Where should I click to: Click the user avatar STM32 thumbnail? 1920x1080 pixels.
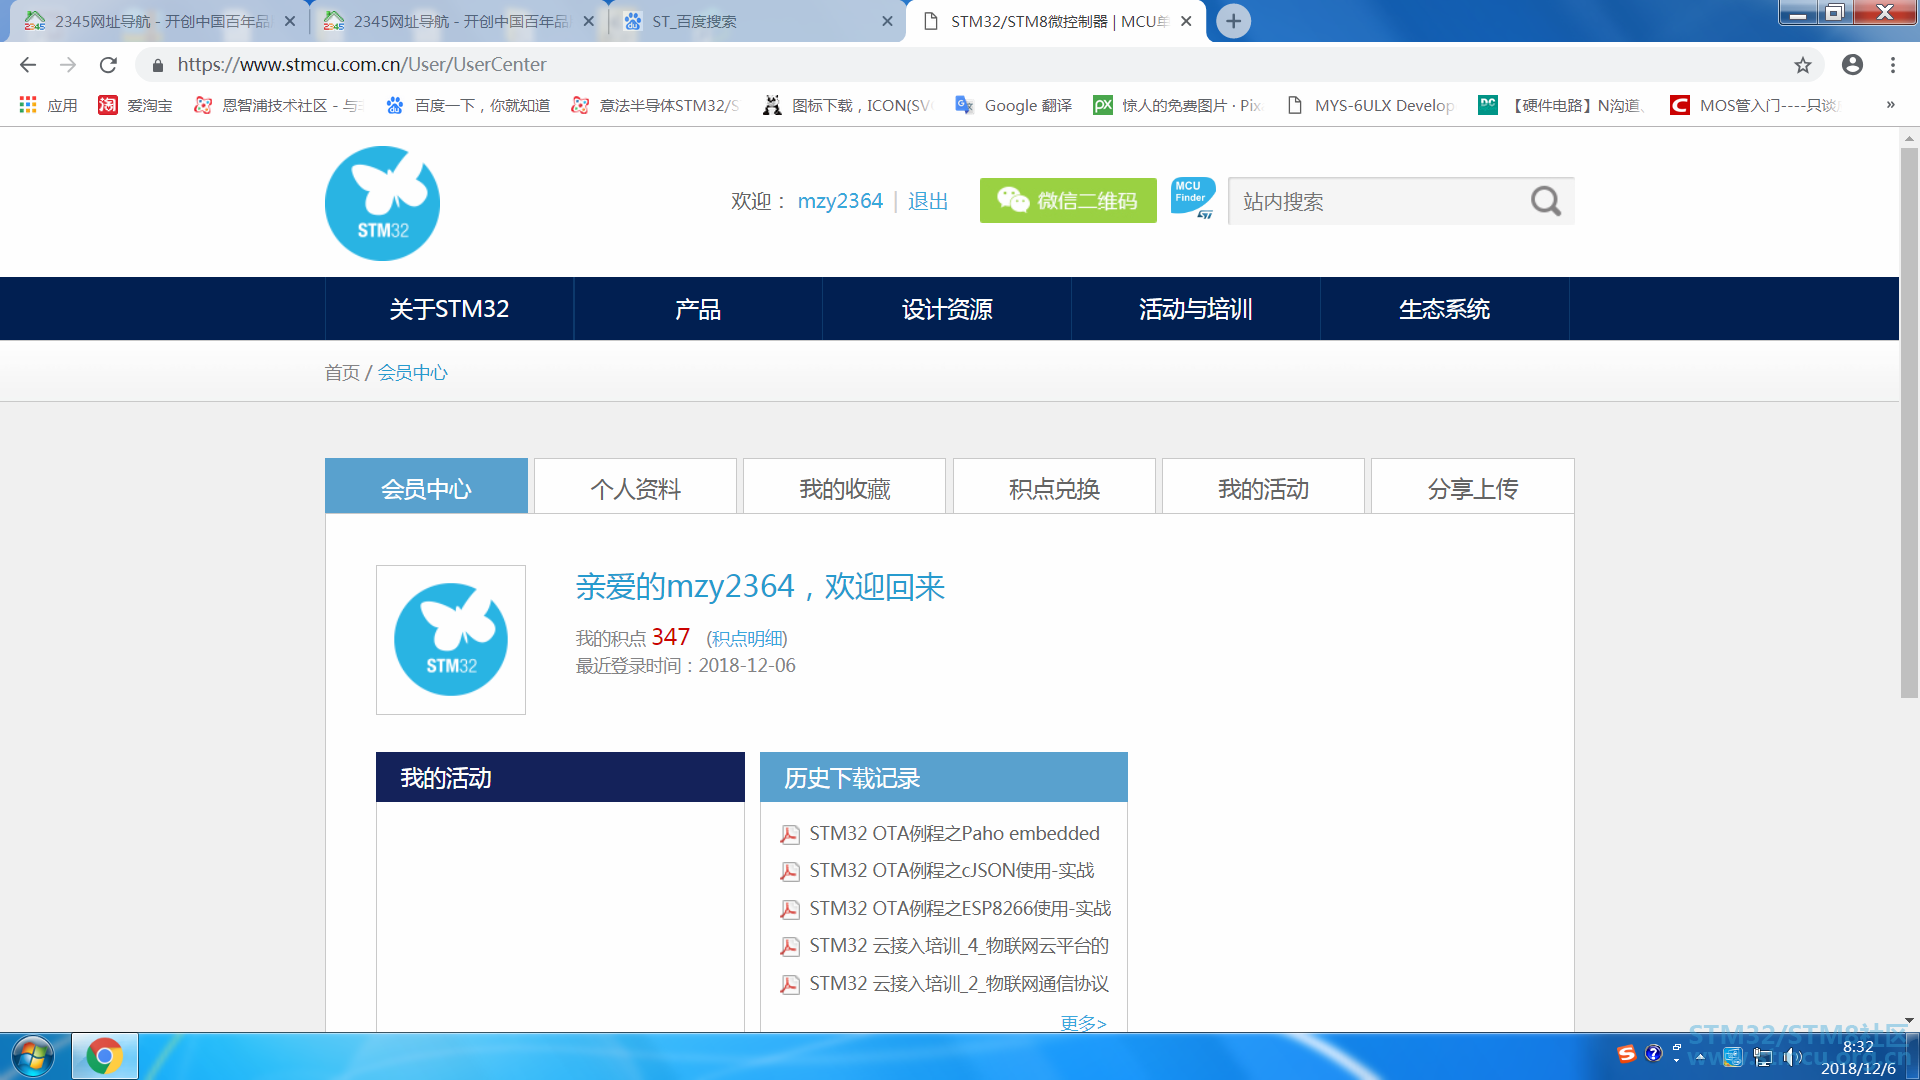[x=451, y=640]
